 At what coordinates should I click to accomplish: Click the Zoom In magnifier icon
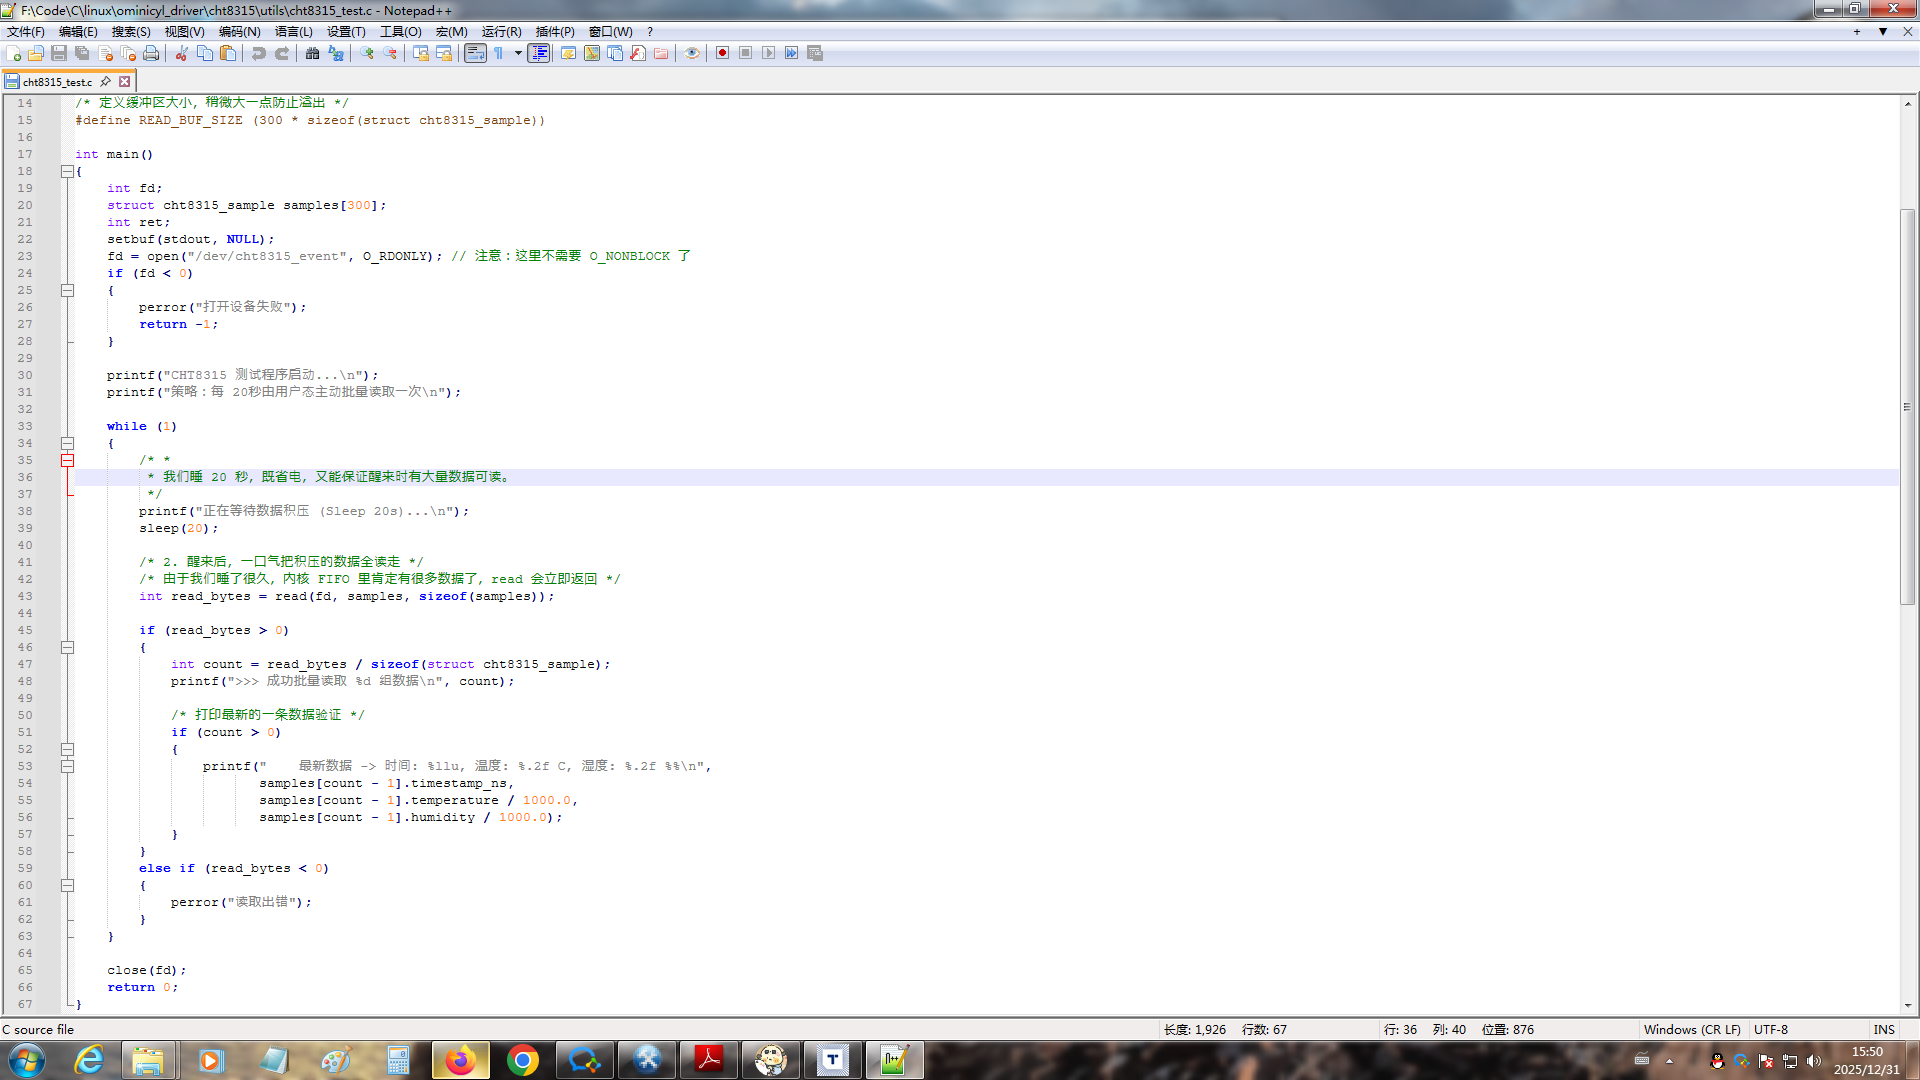[367, 53]
